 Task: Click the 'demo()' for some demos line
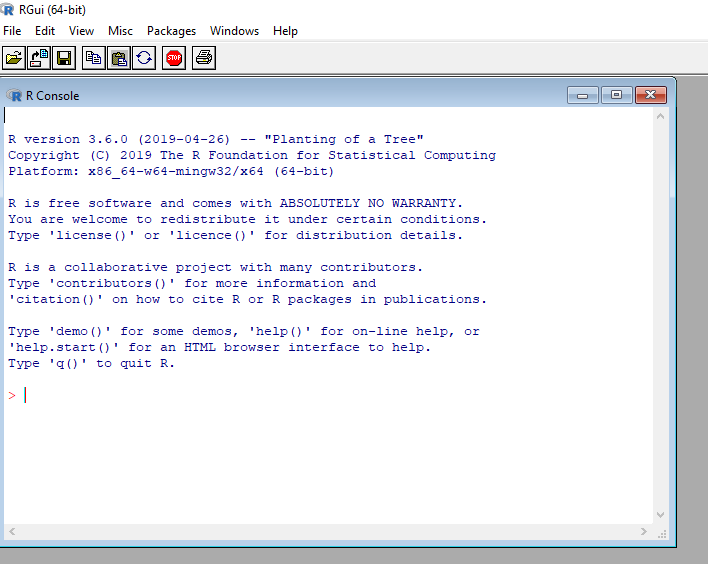point(244,331)
